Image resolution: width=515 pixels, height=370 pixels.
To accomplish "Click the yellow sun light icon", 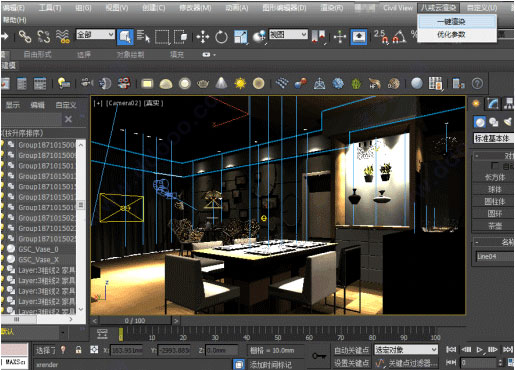I will tap(240, 83).
